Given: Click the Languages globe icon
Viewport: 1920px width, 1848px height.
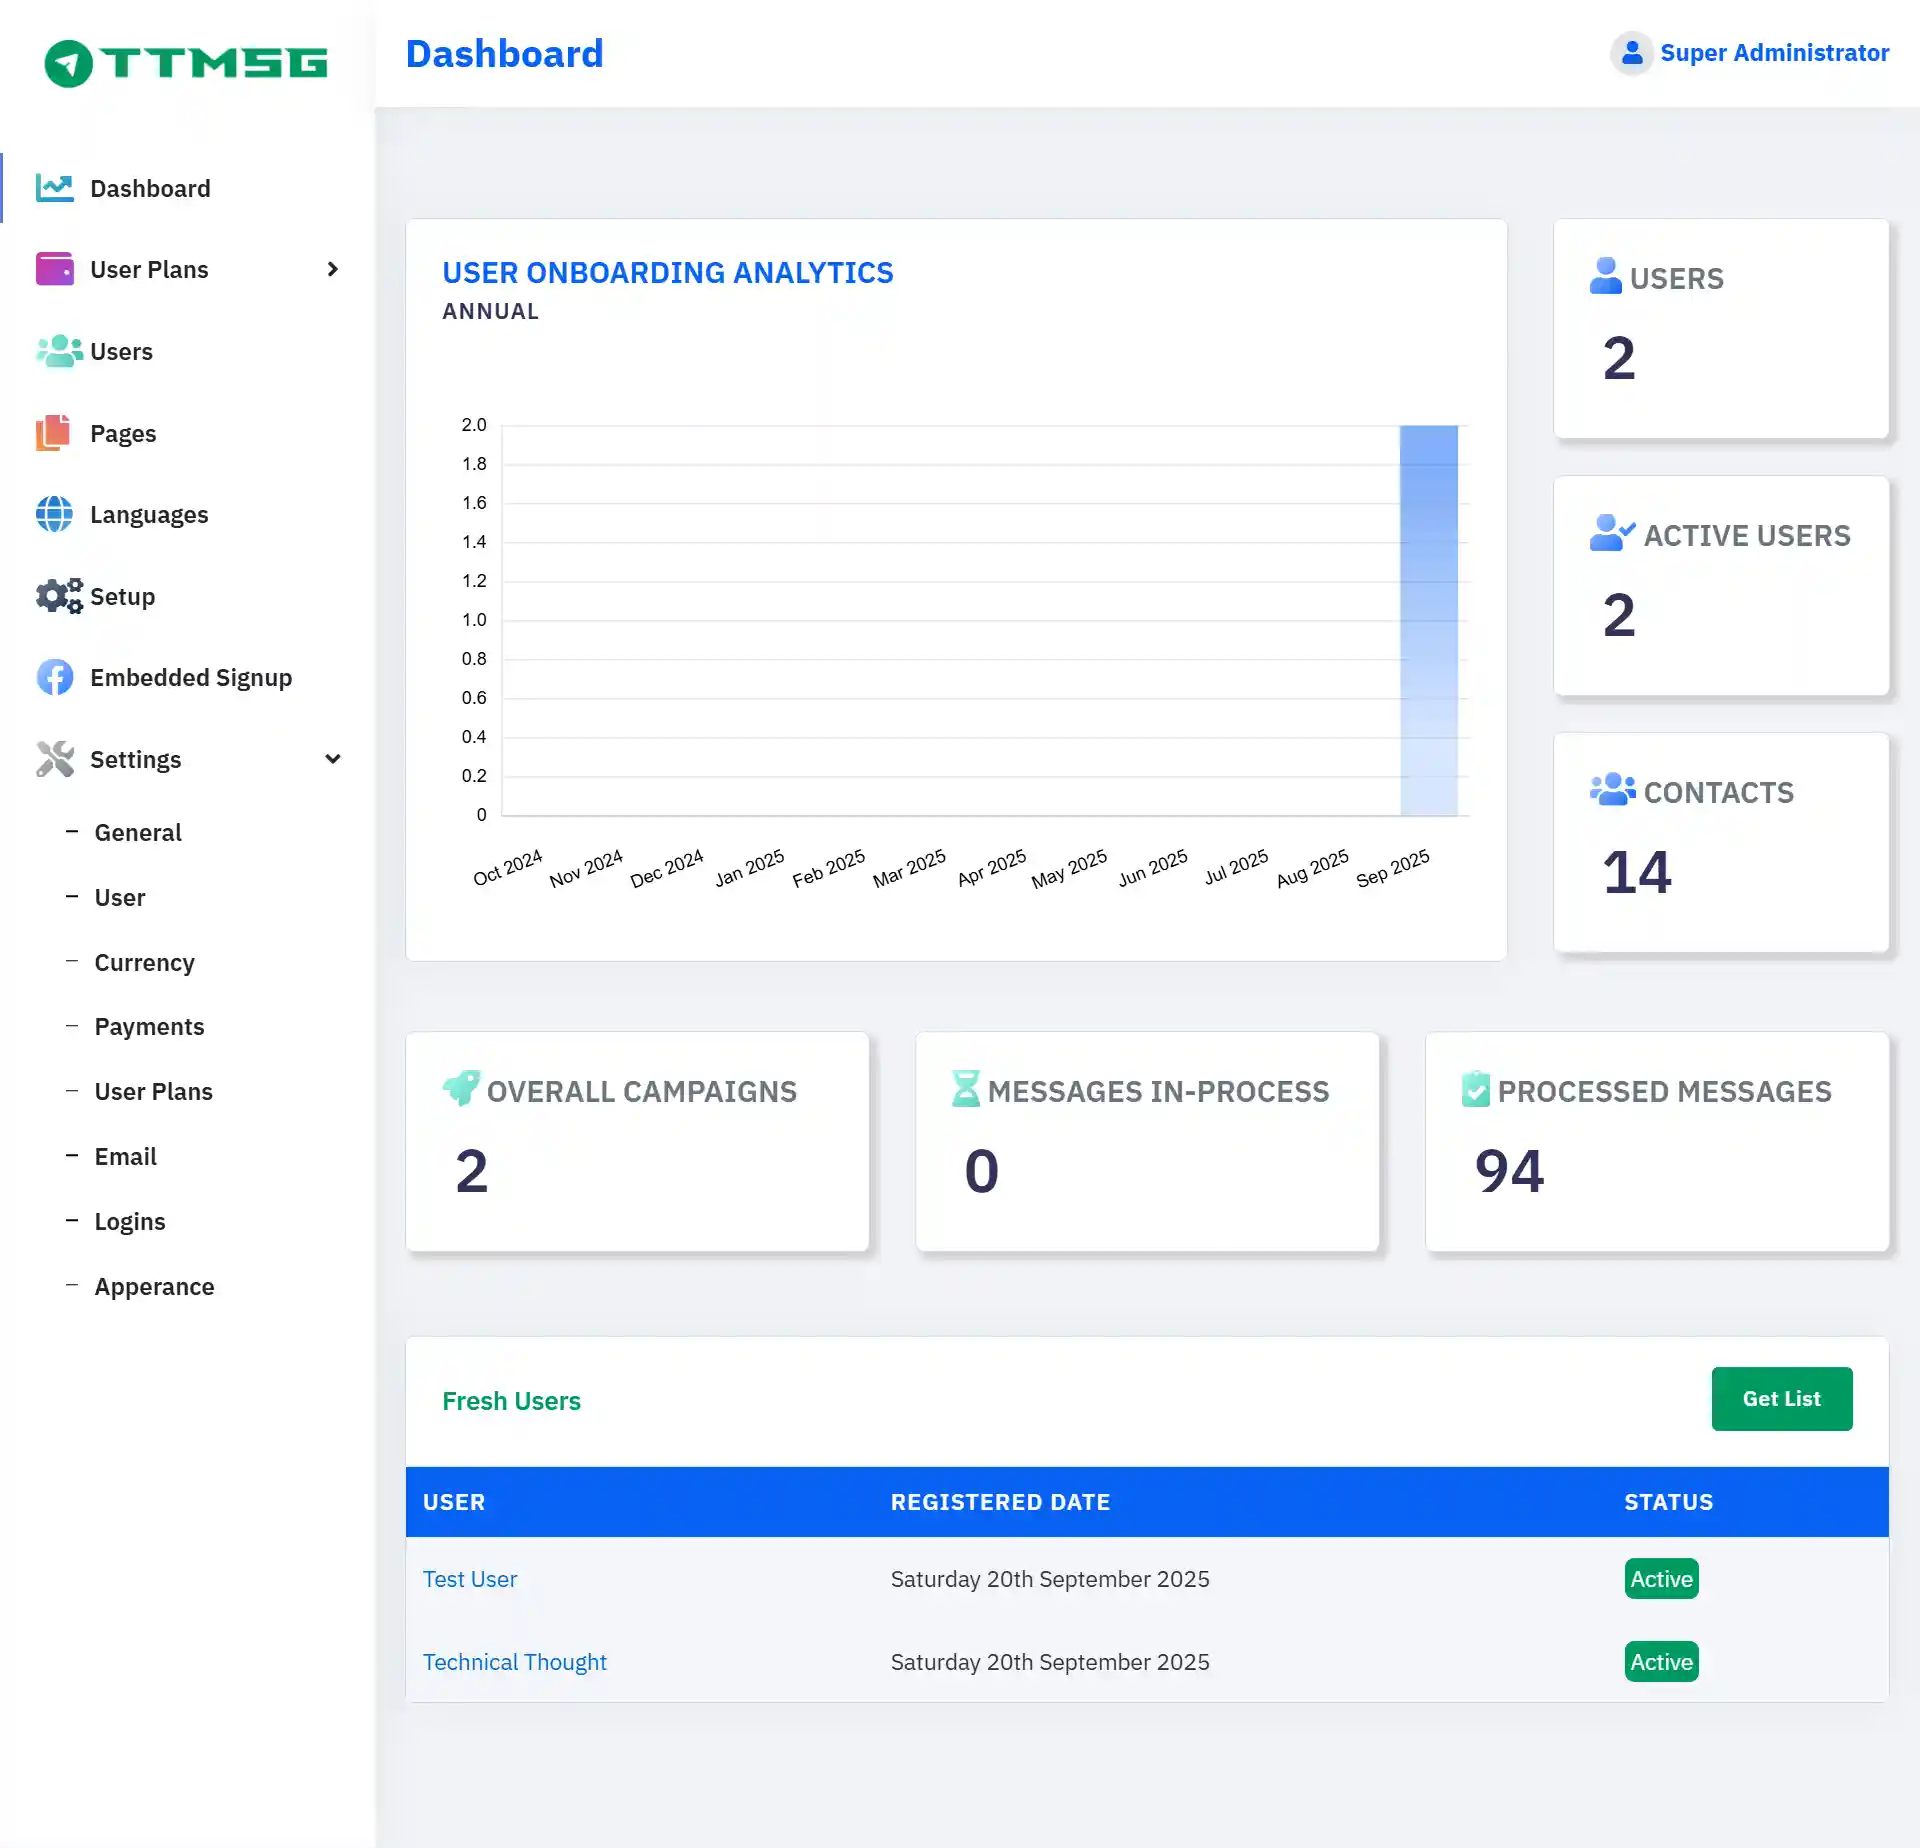Looking at the screenshot, I should [x=55, y=514].
